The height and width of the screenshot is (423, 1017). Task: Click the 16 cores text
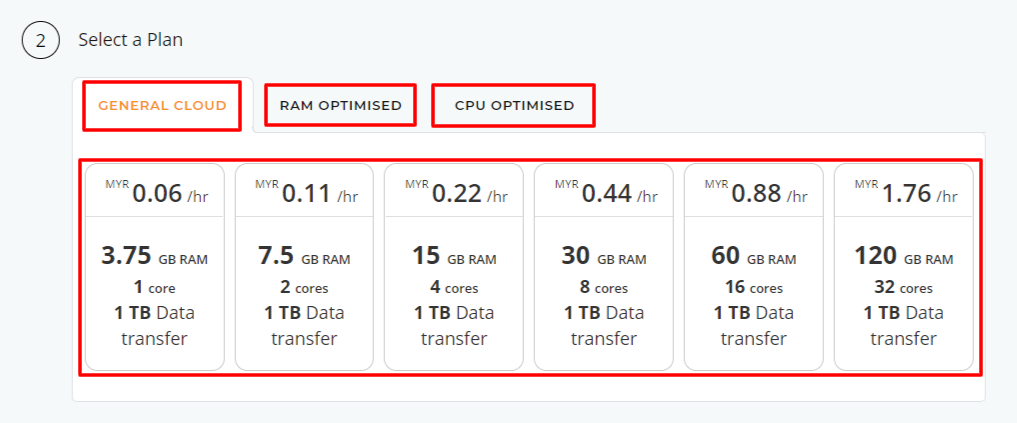click(754, 287)
